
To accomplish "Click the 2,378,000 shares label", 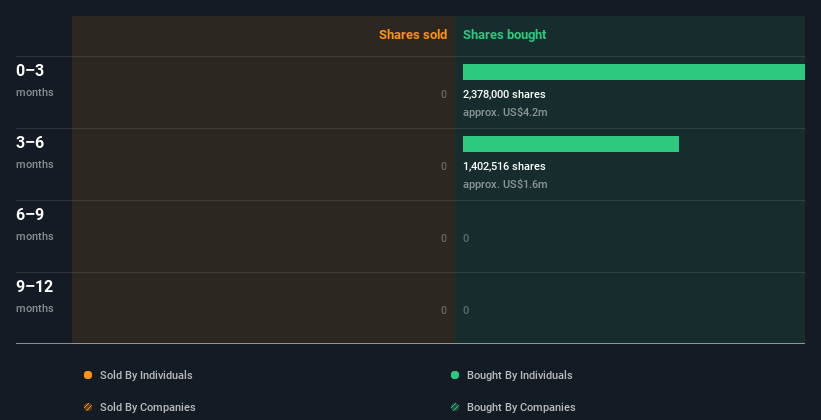I will [x=504, y=94].
